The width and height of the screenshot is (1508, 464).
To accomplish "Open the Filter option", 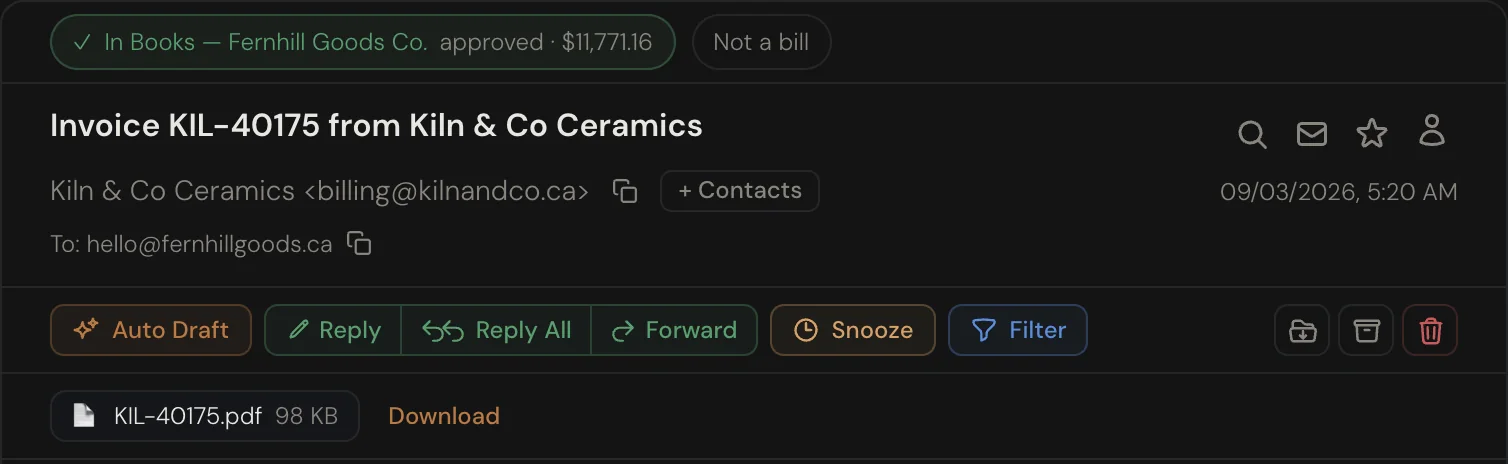I will (1018, 330).
